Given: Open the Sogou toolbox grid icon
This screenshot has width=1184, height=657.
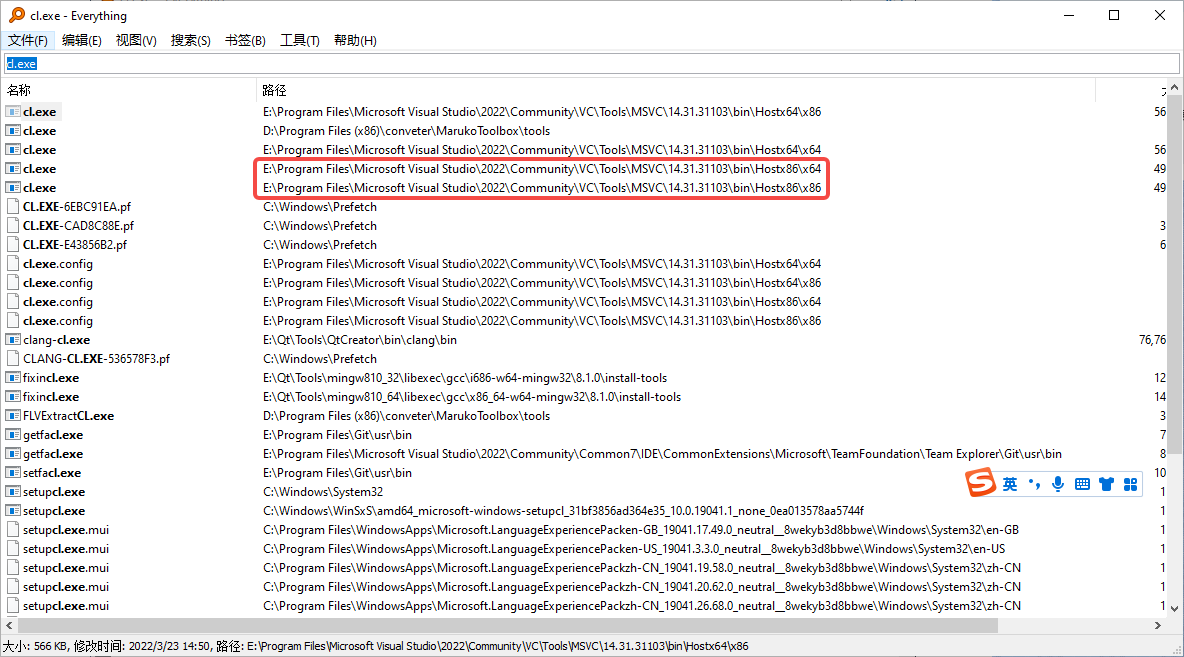Looking at the screenshot, I should tap(1130, 484).
